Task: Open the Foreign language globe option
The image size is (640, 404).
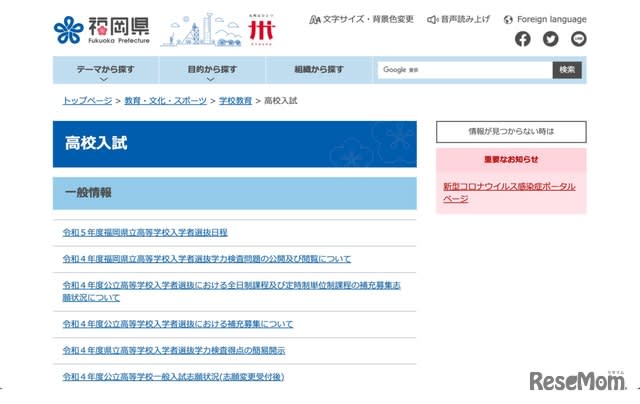Action: [x=545, y=19]
